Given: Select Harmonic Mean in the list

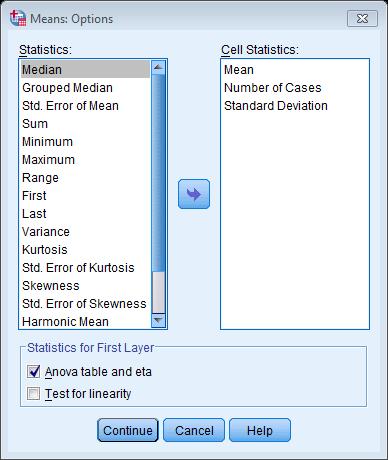Looking at the screenshot, I should click(85, 321).
